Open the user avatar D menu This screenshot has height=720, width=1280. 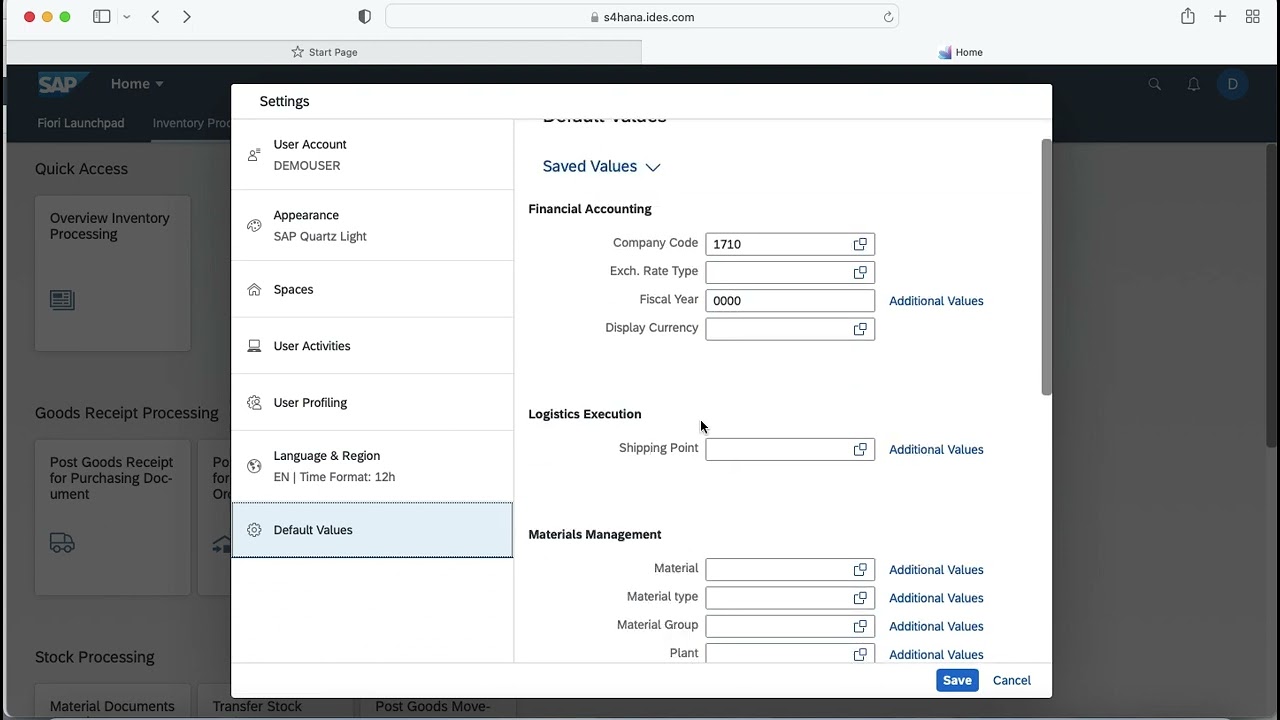[x=1232, y=84]
